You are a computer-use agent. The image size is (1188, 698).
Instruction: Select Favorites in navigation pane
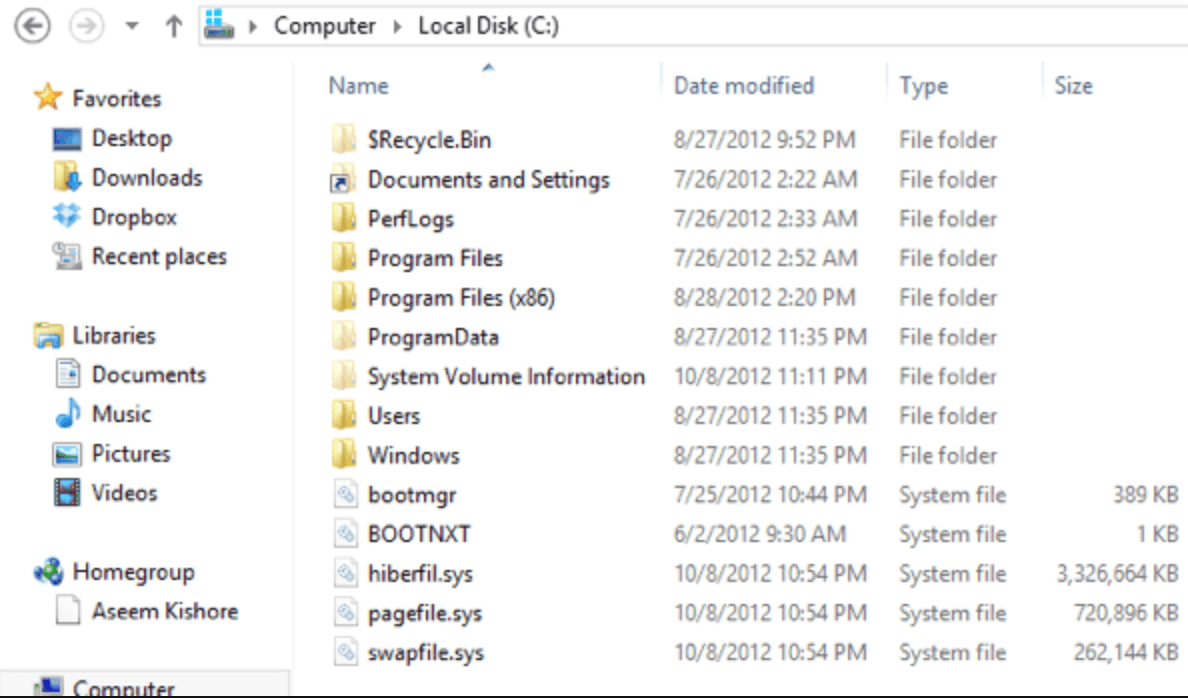click(117, 99)
